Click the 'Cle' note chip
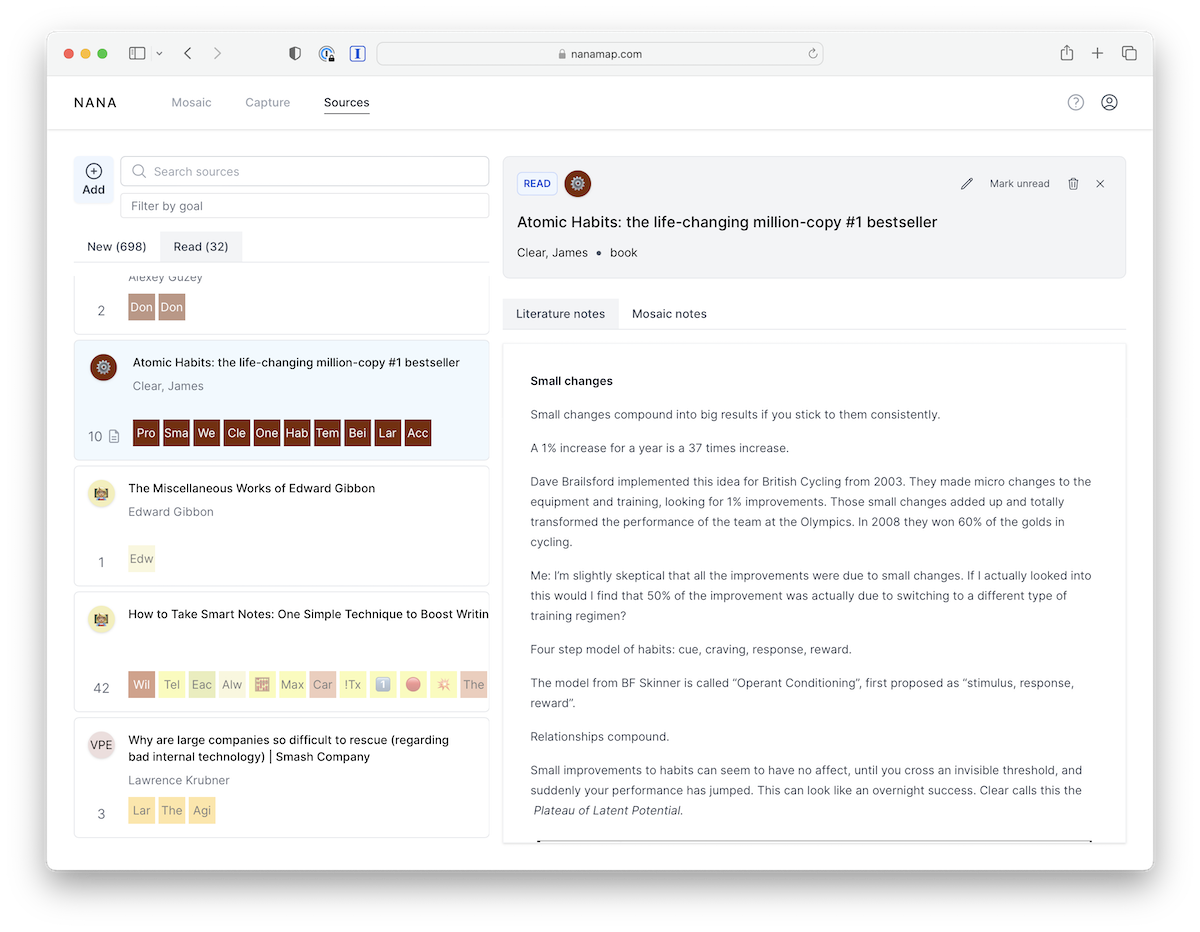The image size is (1200, 932). [237, 433]
